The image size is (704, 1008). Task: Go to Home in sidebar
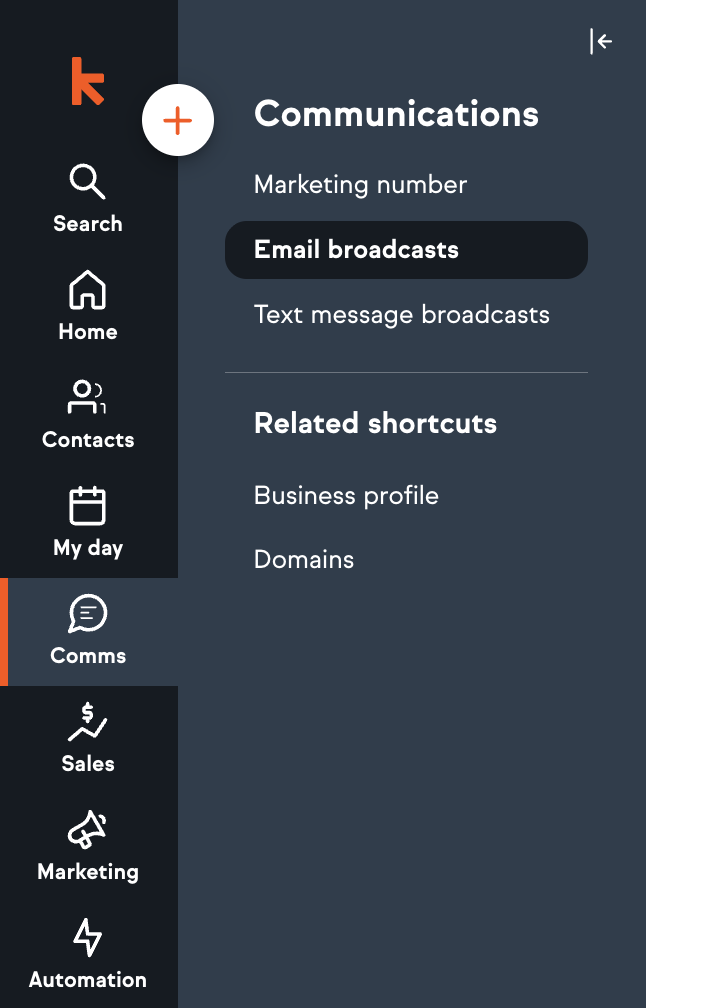pyautogui.click(x=88, y=306)
